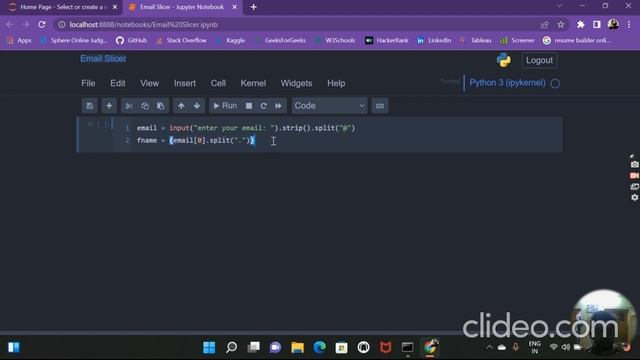Copy selected cells icon

145,106
